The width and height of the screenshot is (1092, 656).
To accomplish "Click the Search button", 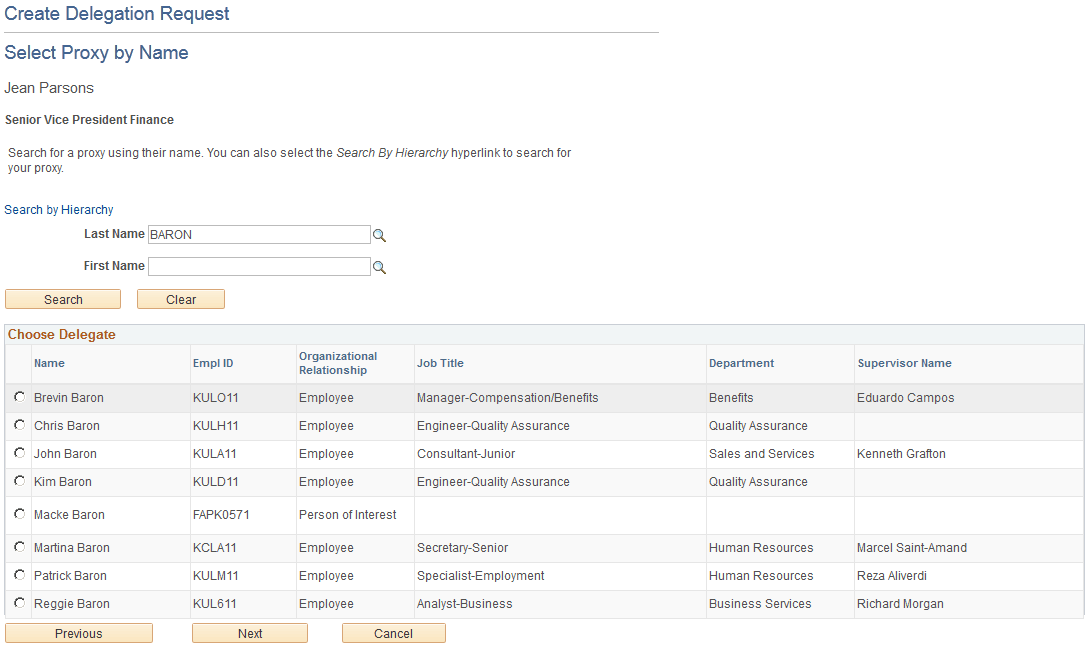I will click(x=62, y=299).
